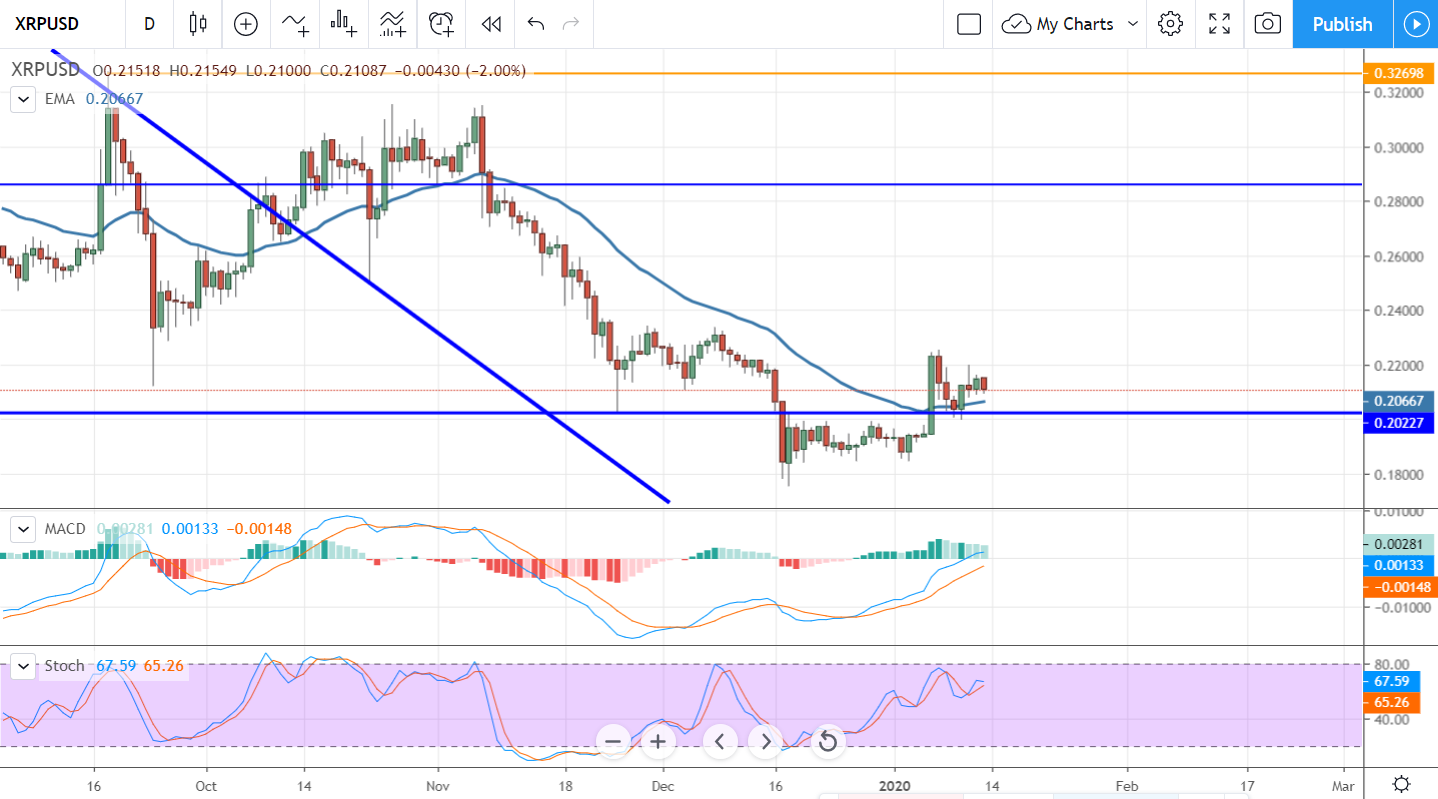
Task: Create an alert with the alarm clock icon
Action: point(441,24)
